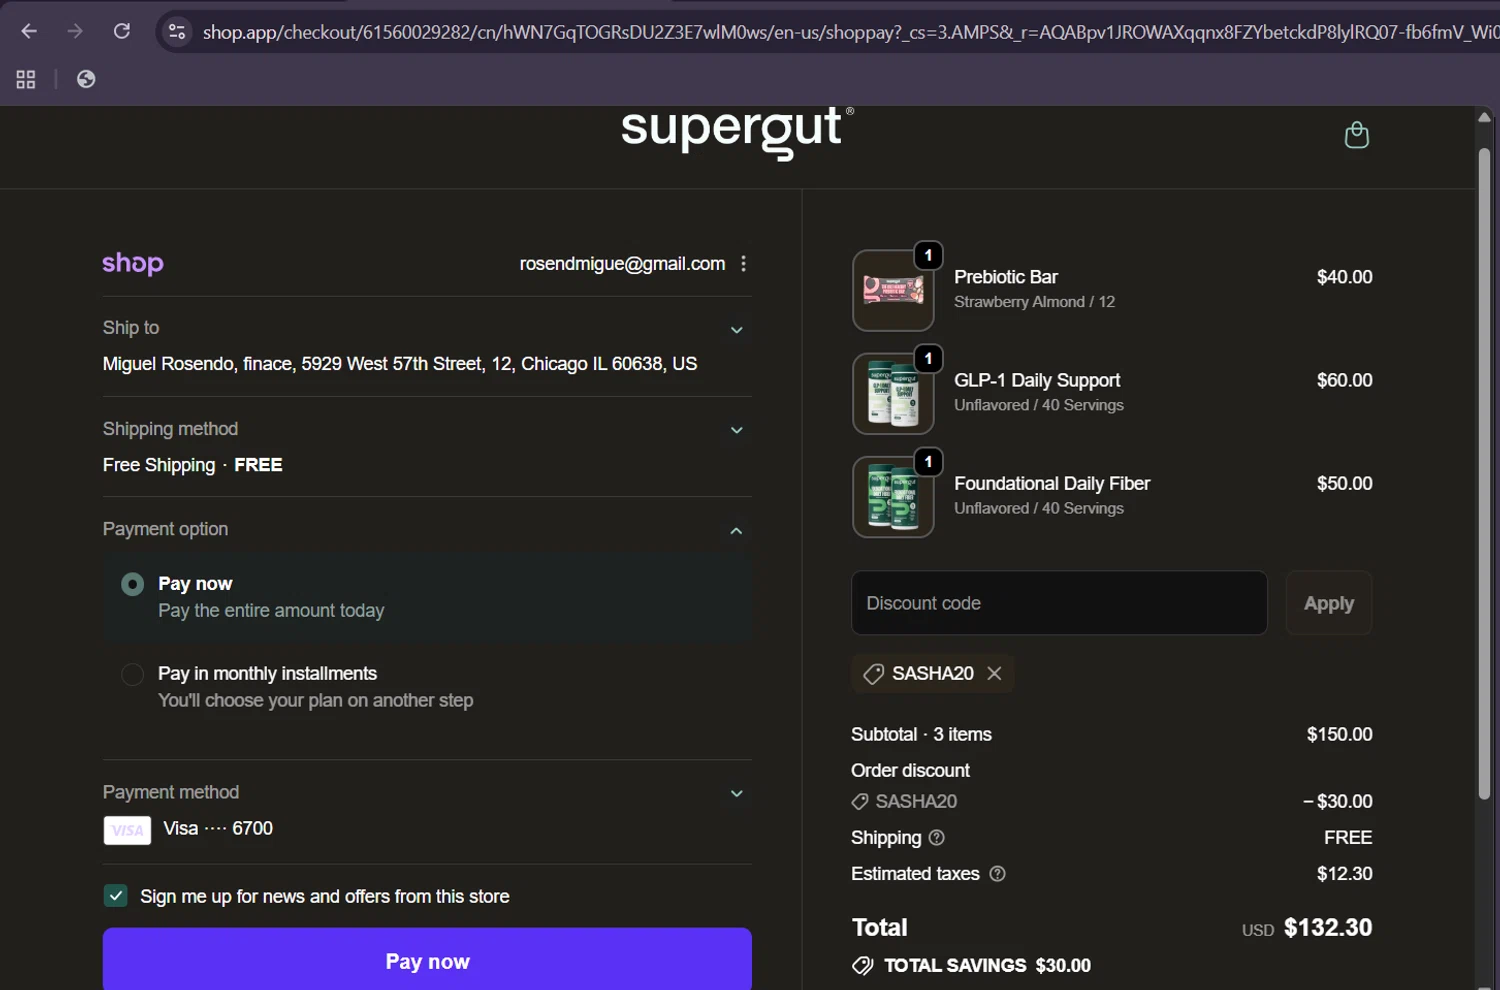
Task: Click the Shipping help question icon
Action: (x=937, y=838)
